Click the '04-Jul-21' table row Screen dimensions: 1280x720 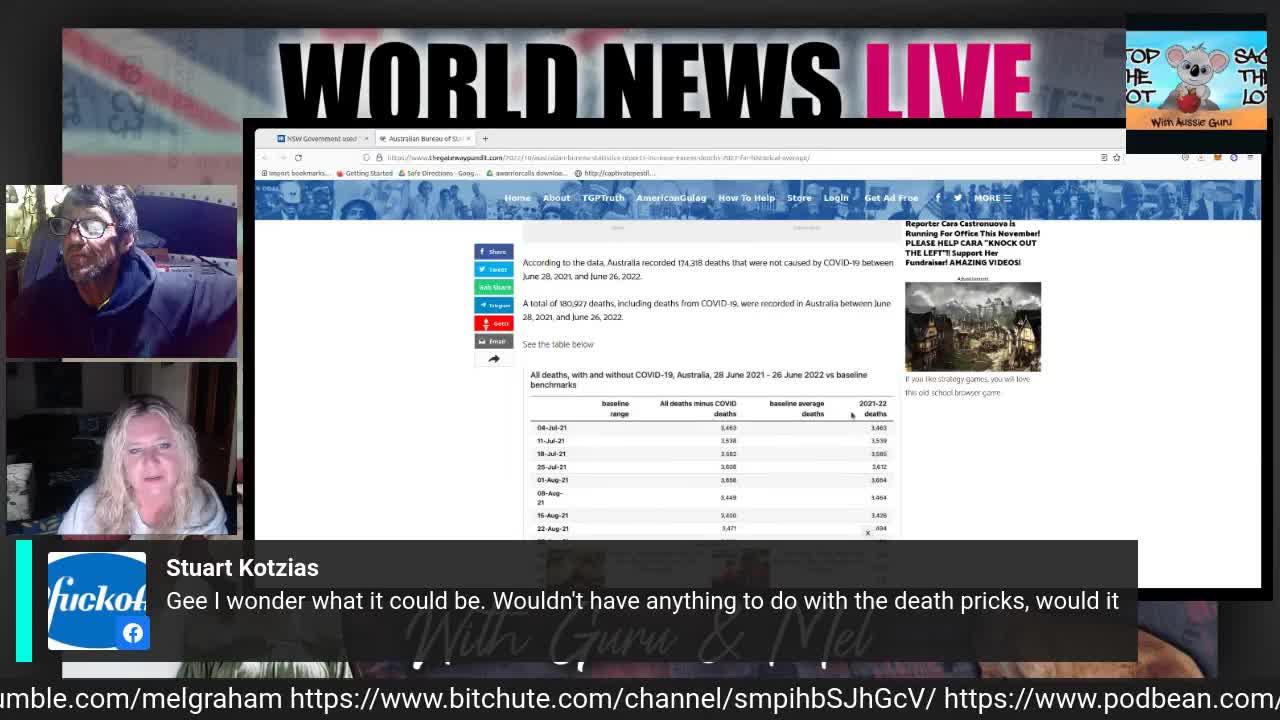711,428
